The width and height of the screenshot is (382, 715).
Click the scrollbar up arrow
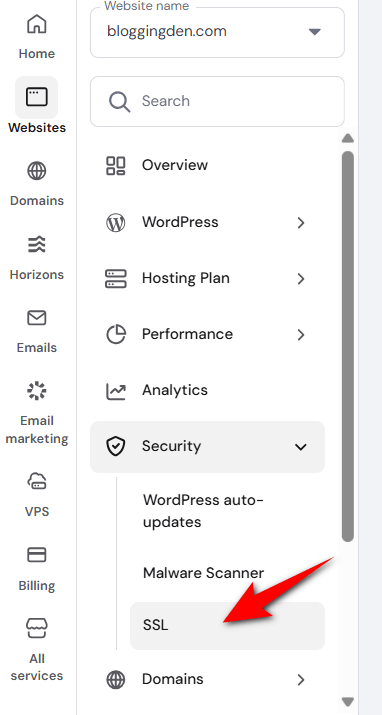[348, 138]
